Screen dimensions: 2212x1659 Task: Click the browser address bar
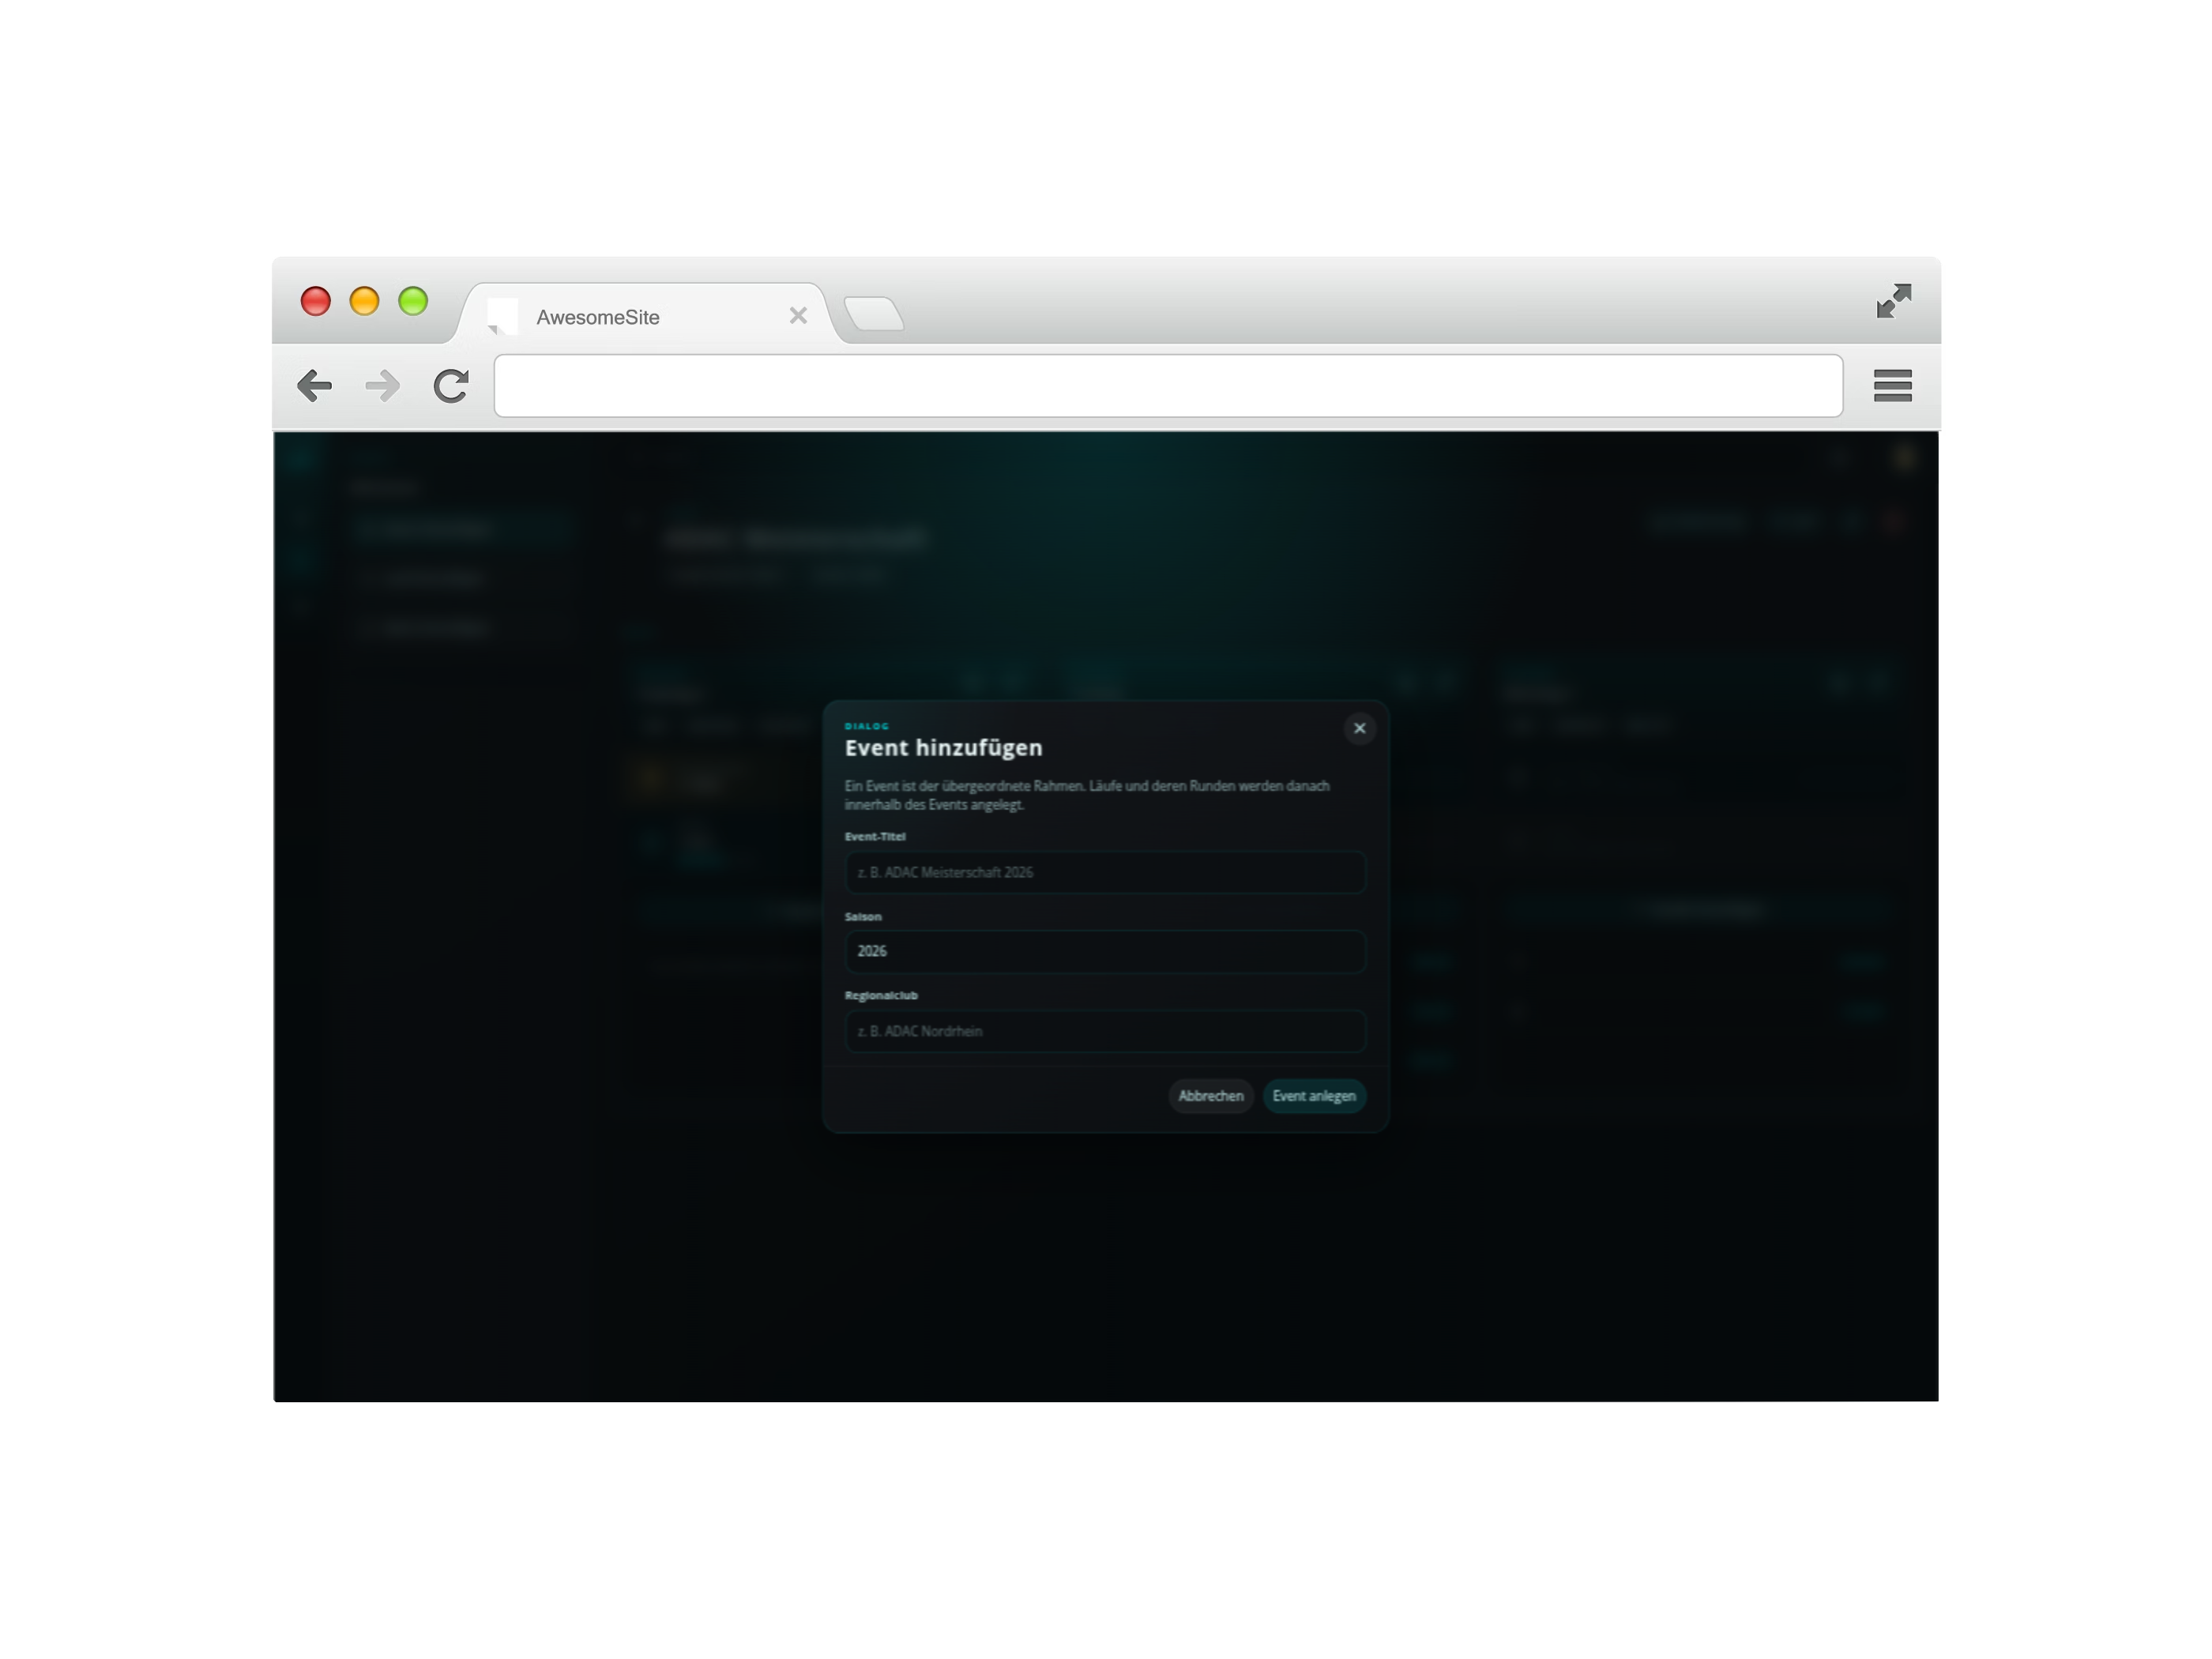coord(1167,386)
